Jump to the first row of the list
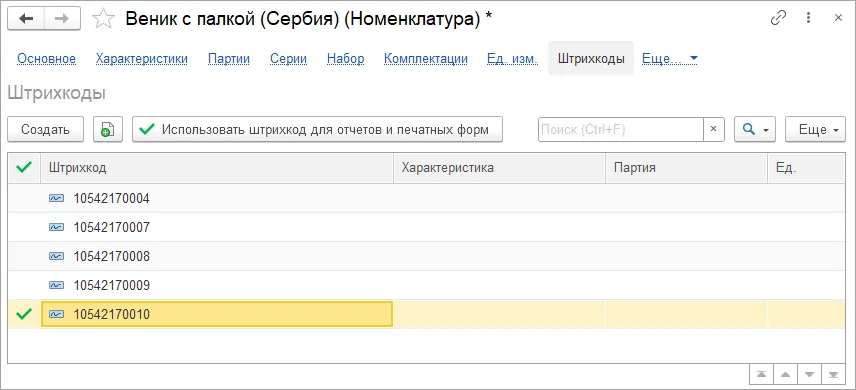Image resolution: width=856 pixels, height=390 pixels. pyautogui.click(x=761, y=374)
